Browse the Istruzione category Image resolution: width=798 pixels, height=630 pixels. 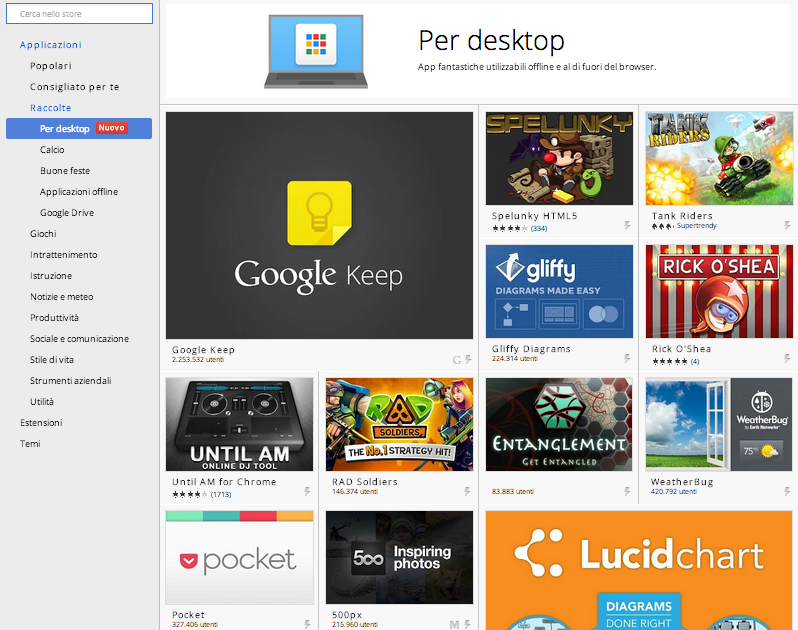tap(50, 275)
